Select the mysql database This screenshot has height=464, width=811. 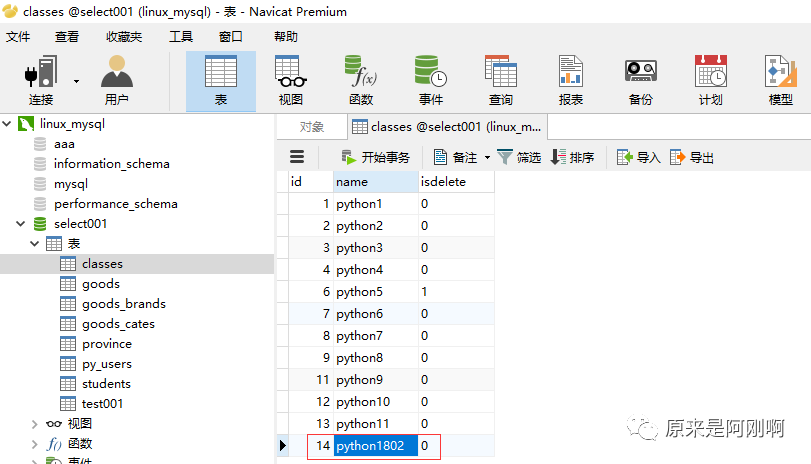point(71,184)
